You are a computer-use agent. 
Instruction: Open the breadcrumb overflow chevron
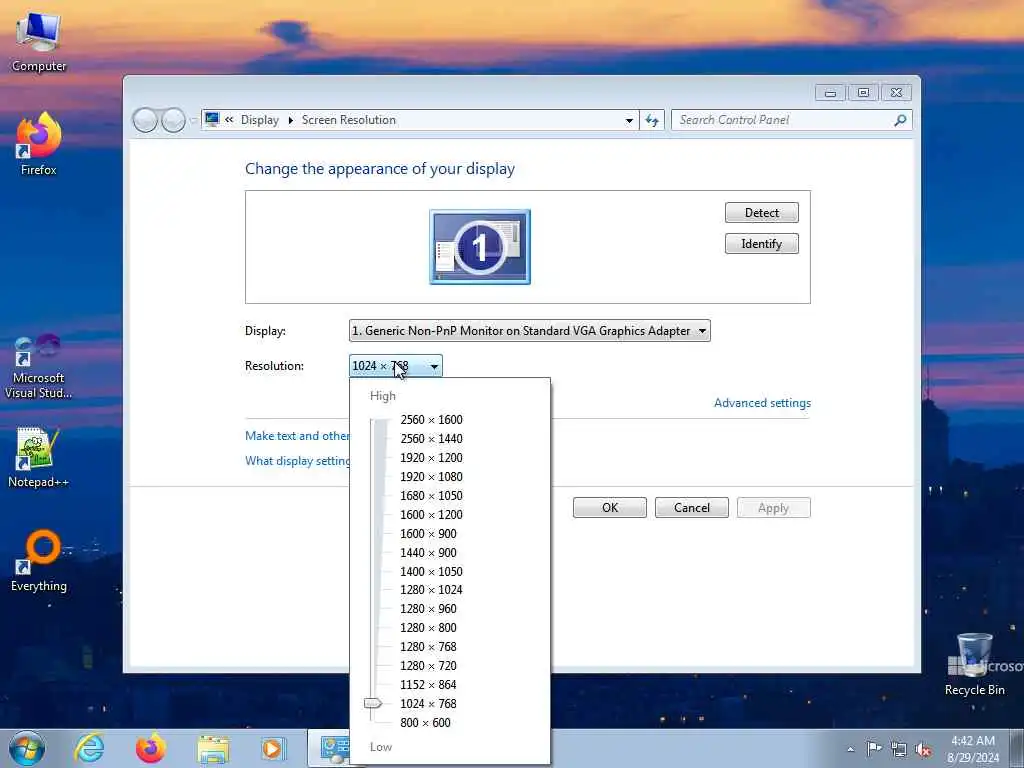pos(229,120)
